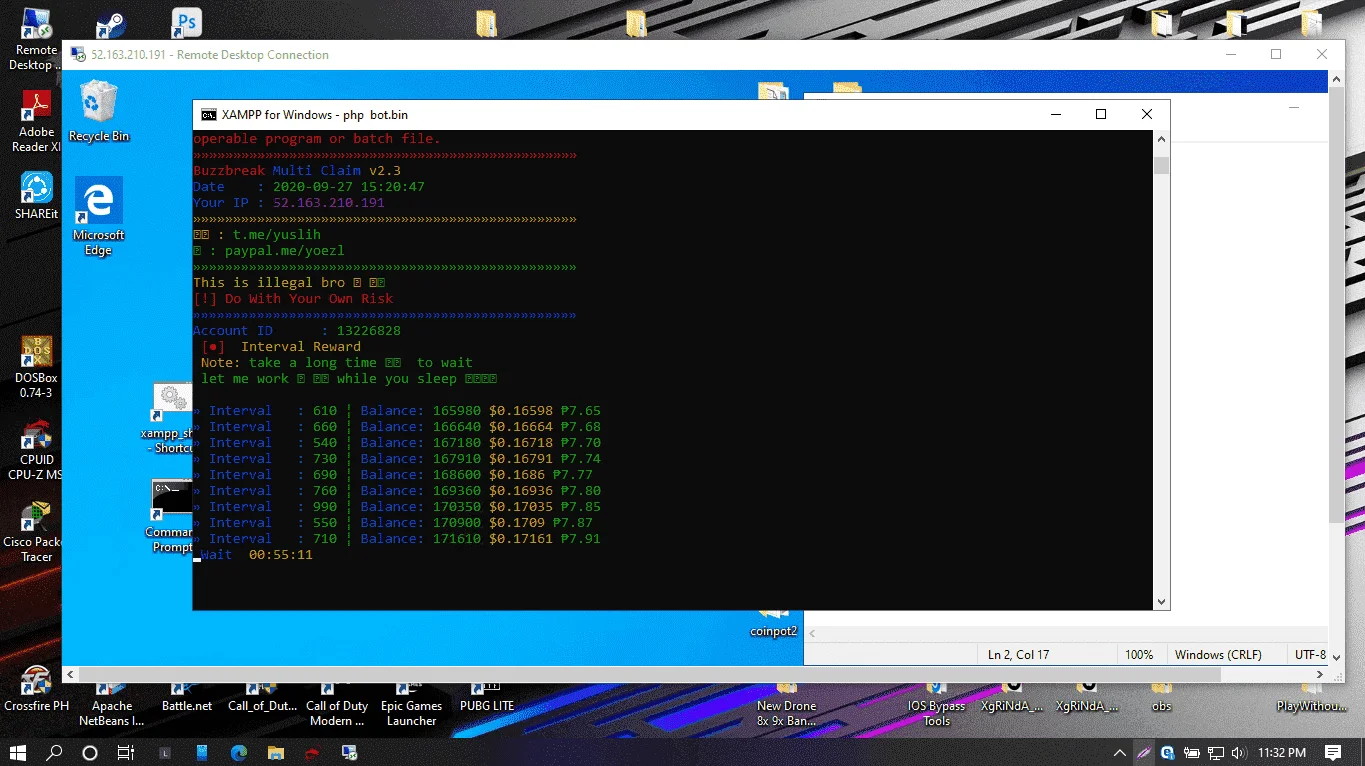The width and height of the screenshot is (1365, 766).
Task: Click the t.me/yuslih text in console
Action: [277, 235]
